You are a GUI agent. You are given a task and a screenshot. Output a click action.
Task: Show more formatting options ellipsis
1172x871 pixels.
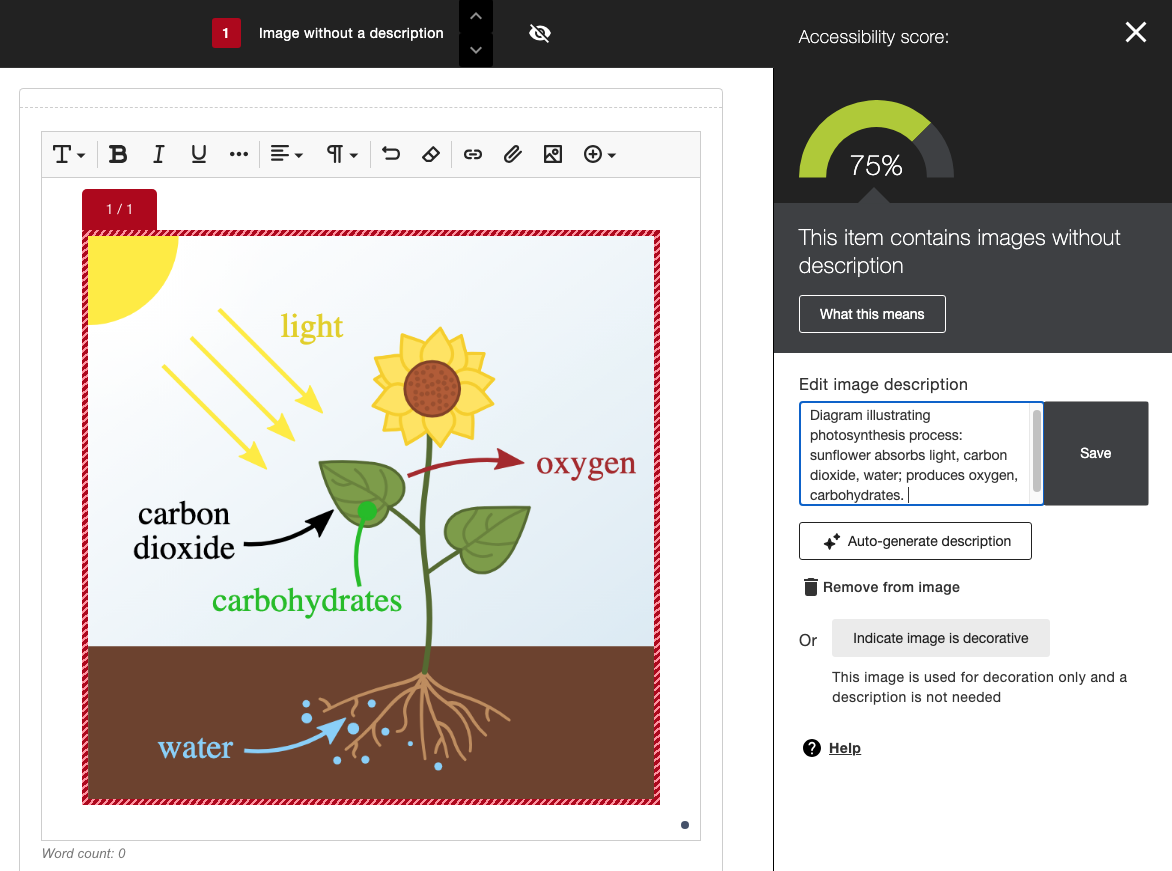click(x=238, y=154)
